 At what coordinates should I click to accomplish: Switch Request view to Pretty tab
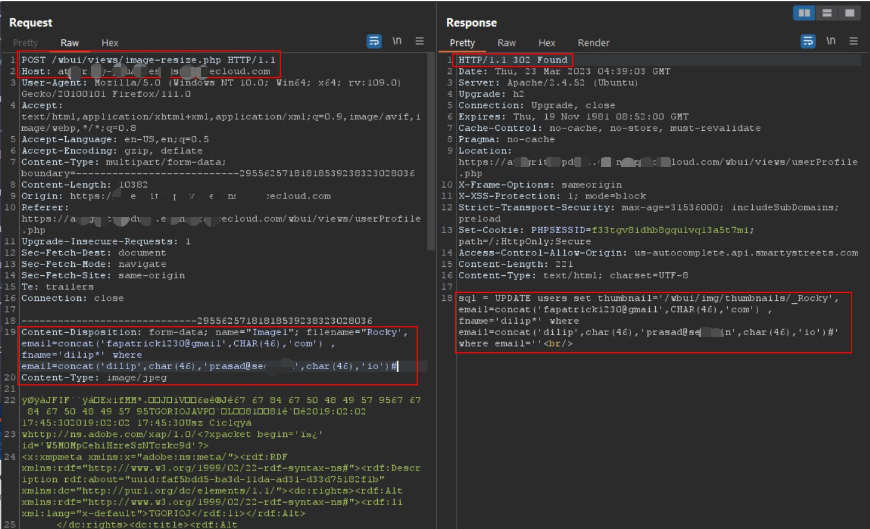pos(25,43)
